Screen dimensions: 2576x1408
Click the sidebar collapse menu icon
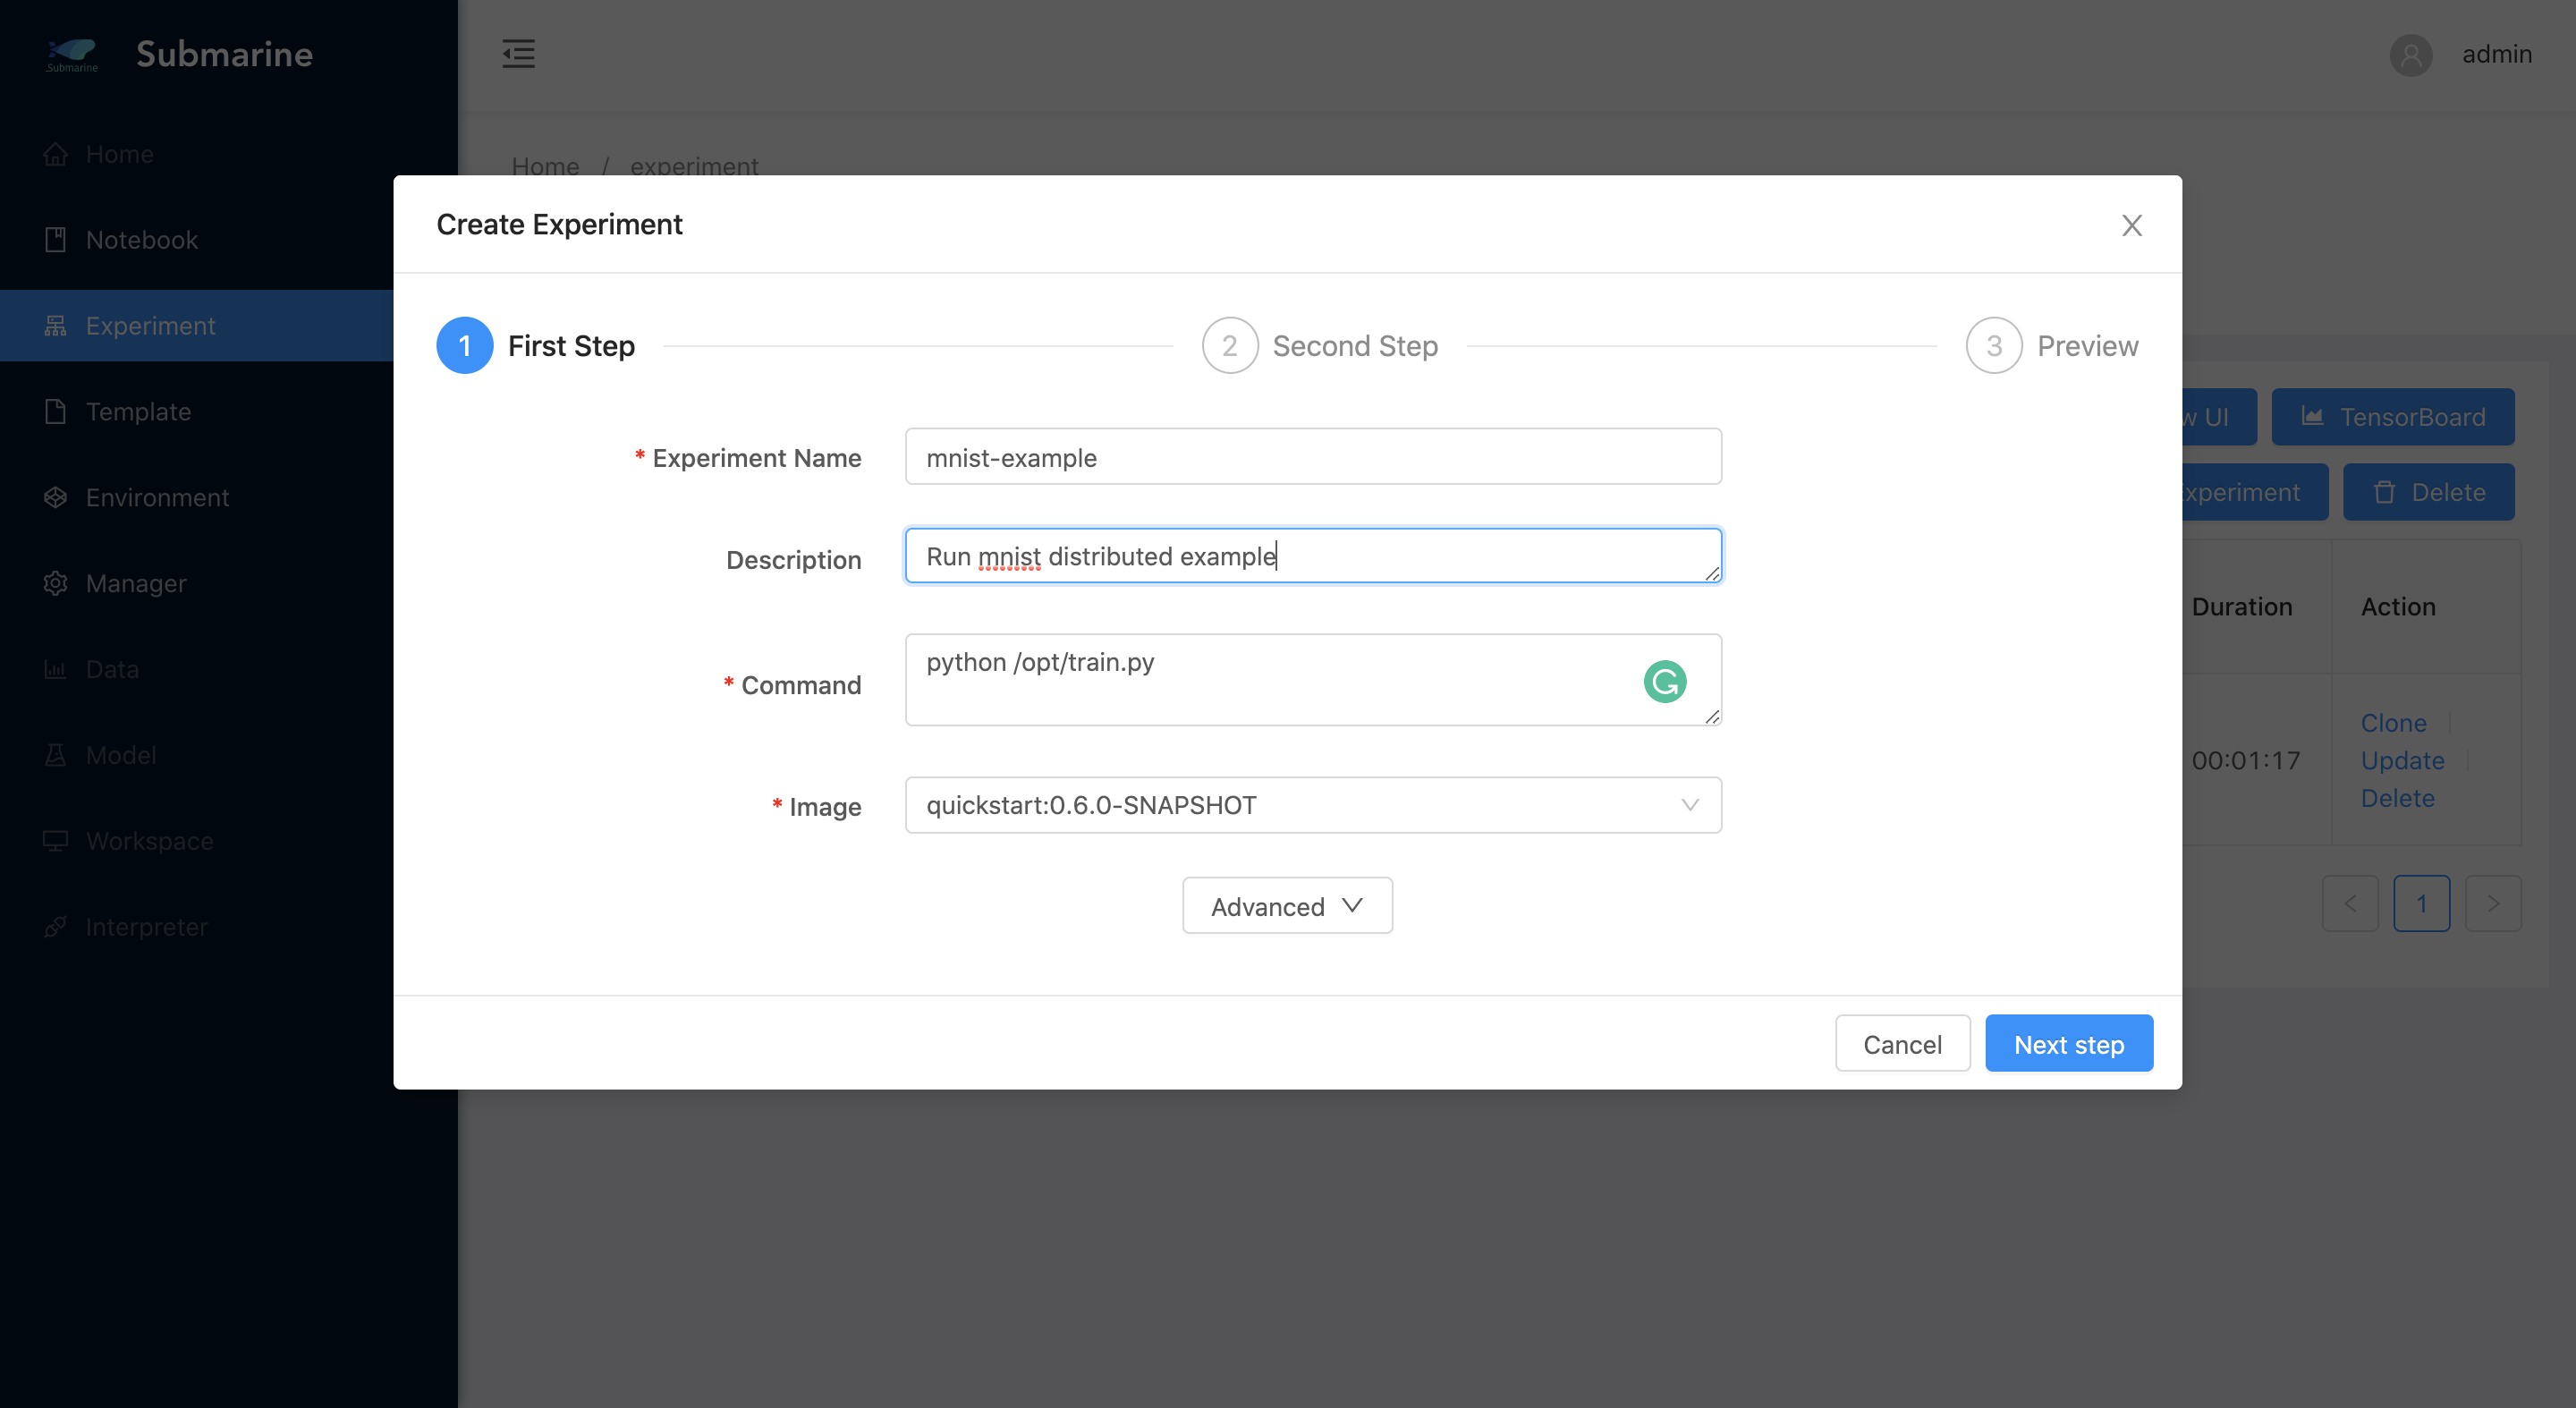pyautogui.click(x=518, y=54)
